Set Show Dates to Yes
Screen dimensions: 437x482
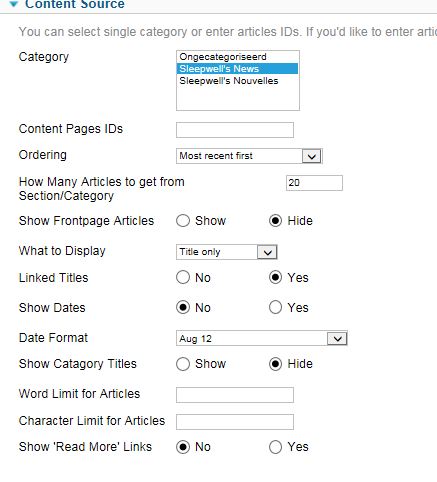pyautogui.click(x=276, y=307)
